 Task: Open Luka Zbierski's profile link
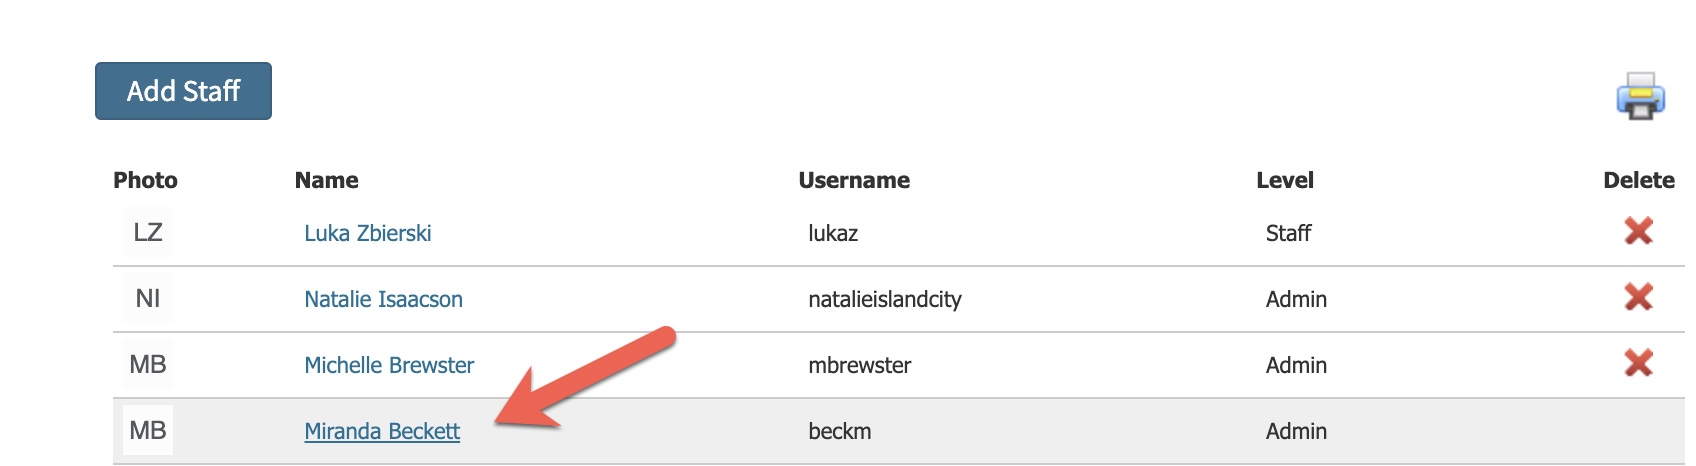click(368, 233)
